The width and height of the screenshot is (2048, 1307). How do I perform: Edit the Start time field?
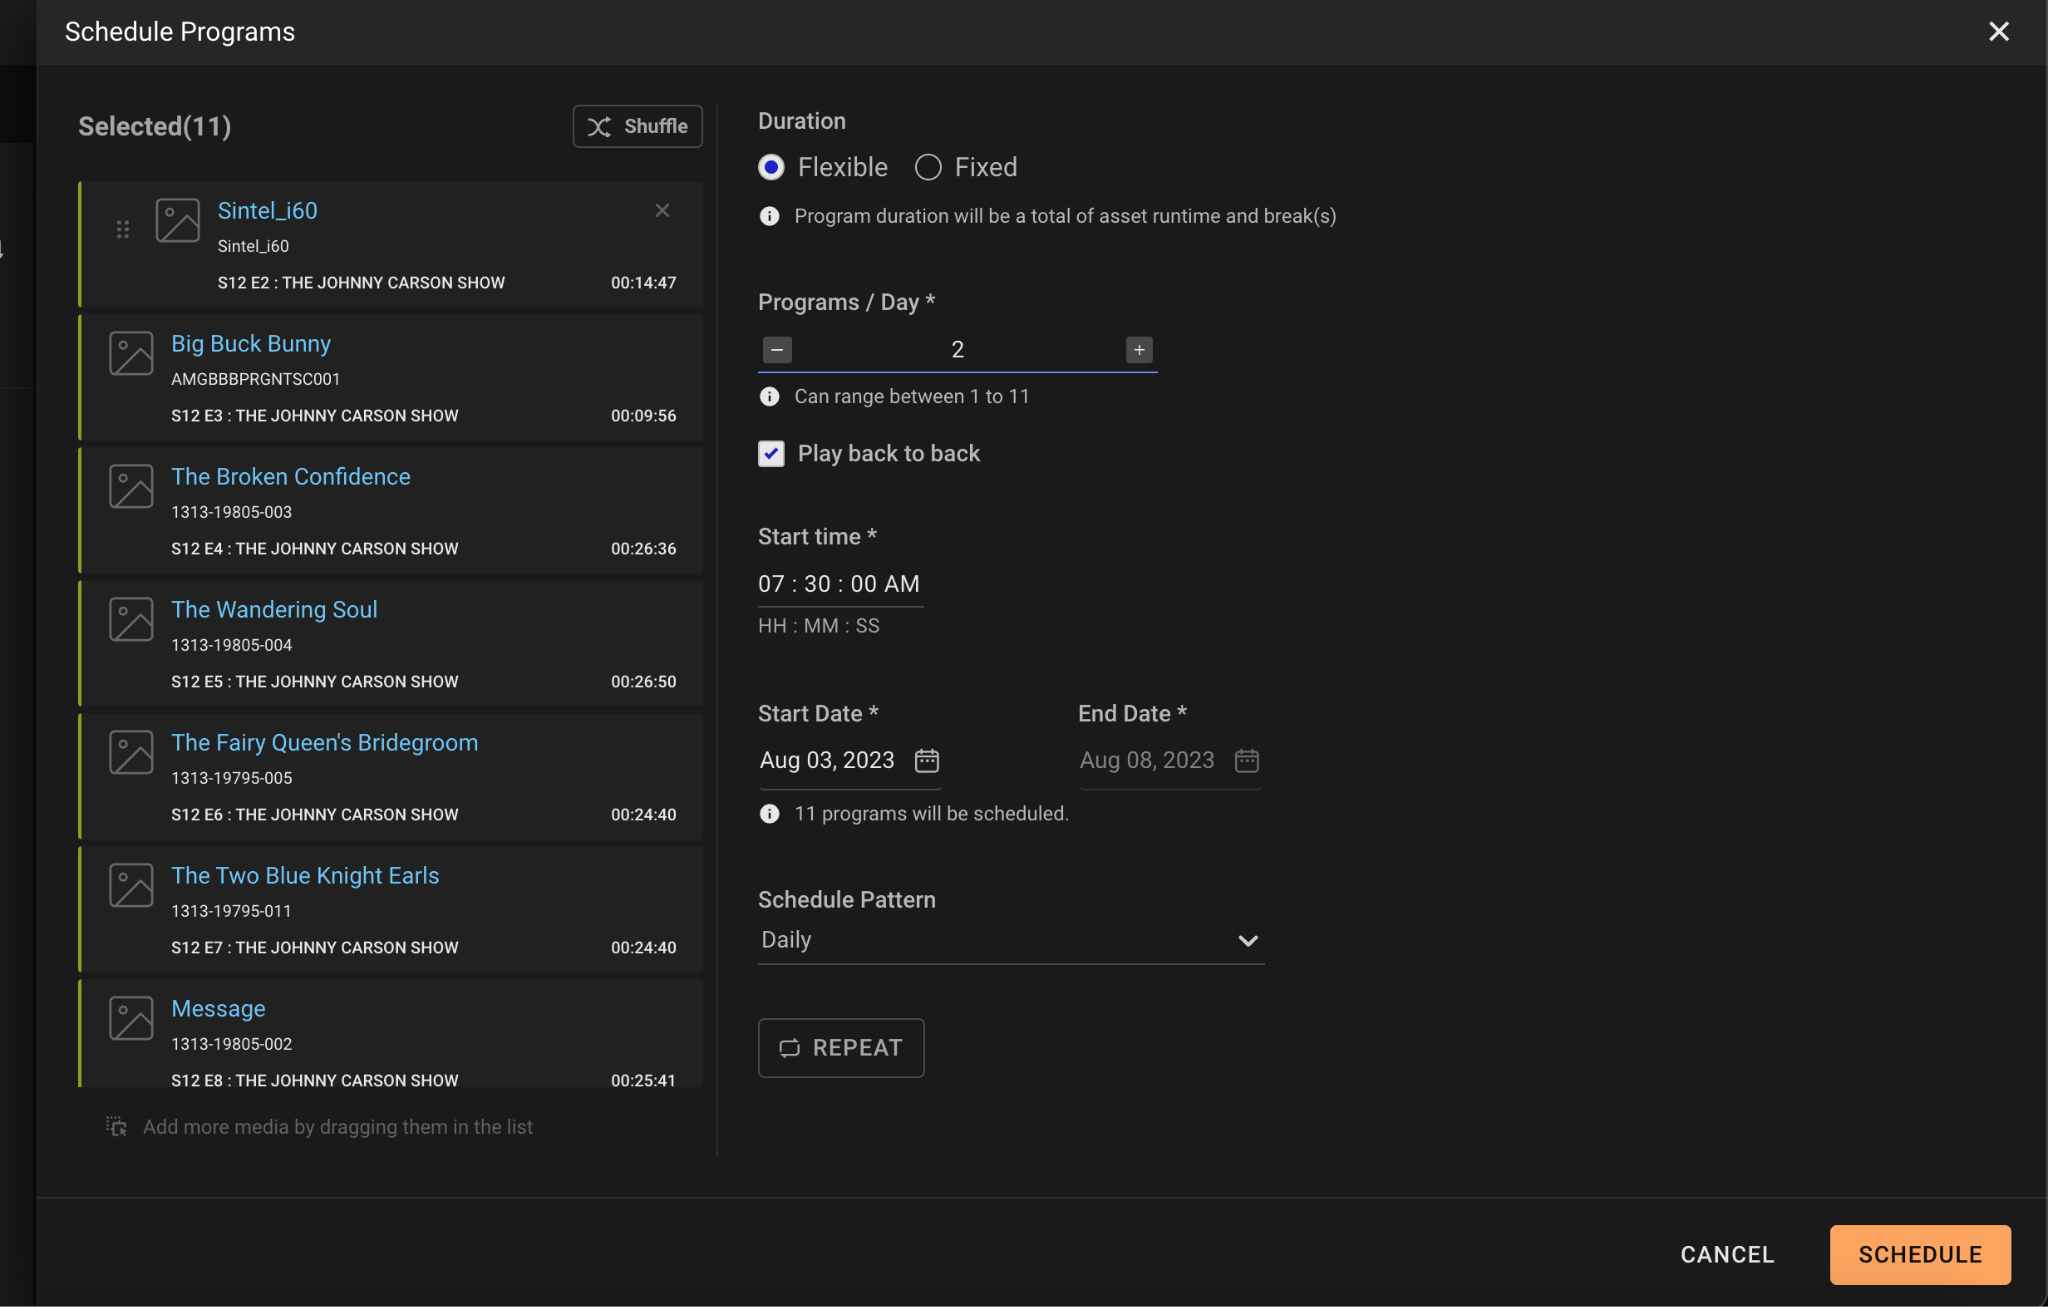tap(838, 584)
